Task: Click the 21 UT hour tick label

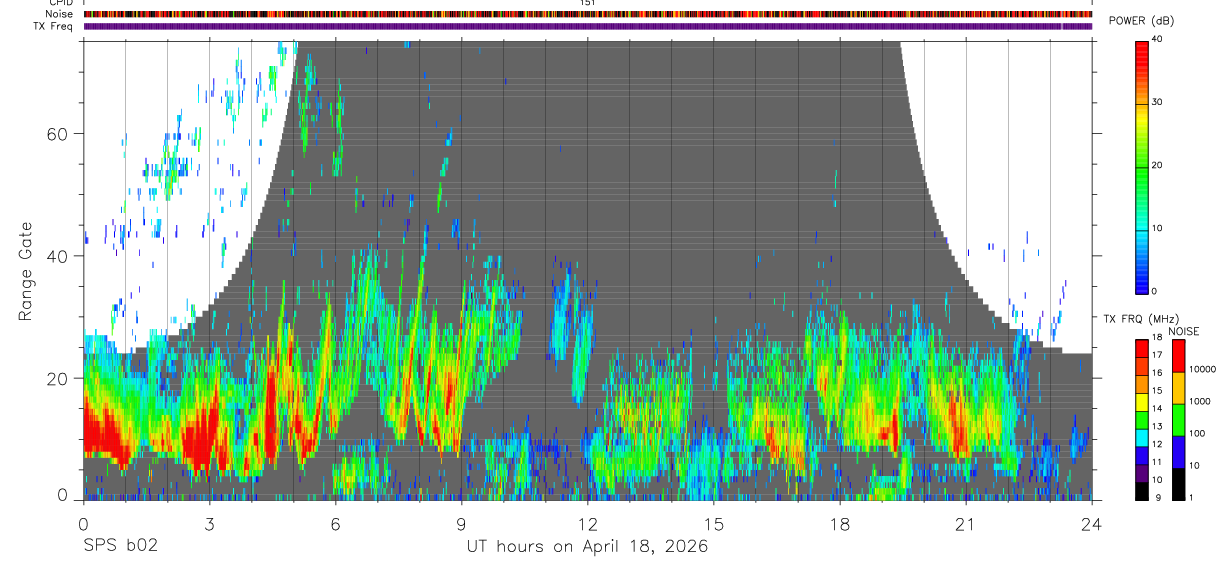Action: click(x=965, y=523)
